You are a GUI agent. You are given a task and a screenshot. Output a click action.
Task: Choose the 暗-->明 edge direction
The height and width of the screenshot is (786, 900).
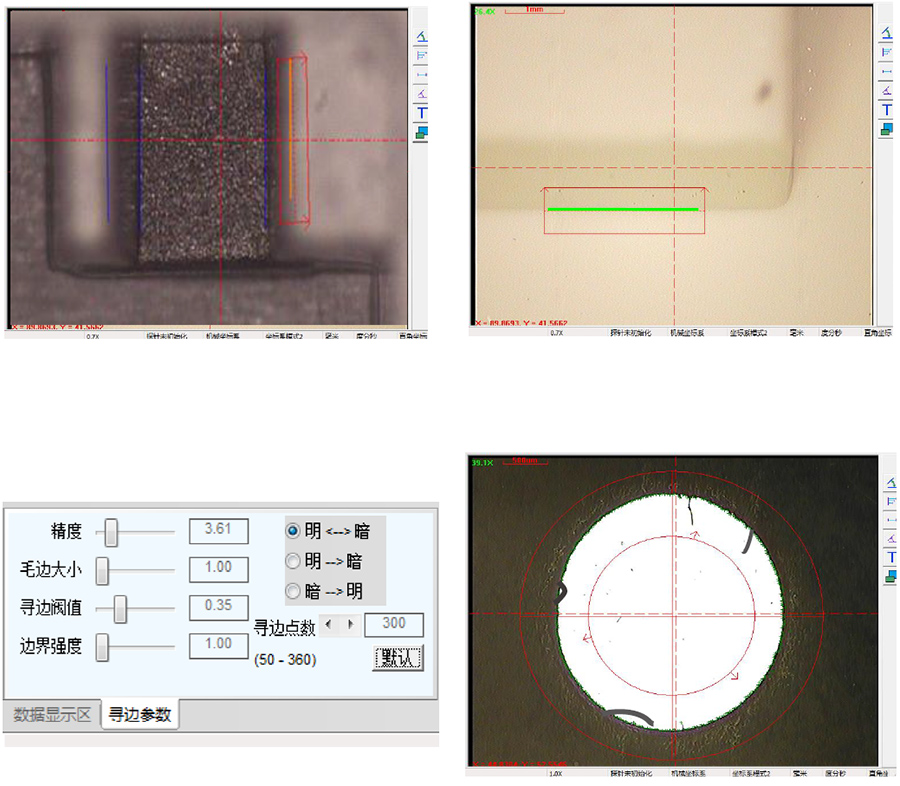coord(293,590)
